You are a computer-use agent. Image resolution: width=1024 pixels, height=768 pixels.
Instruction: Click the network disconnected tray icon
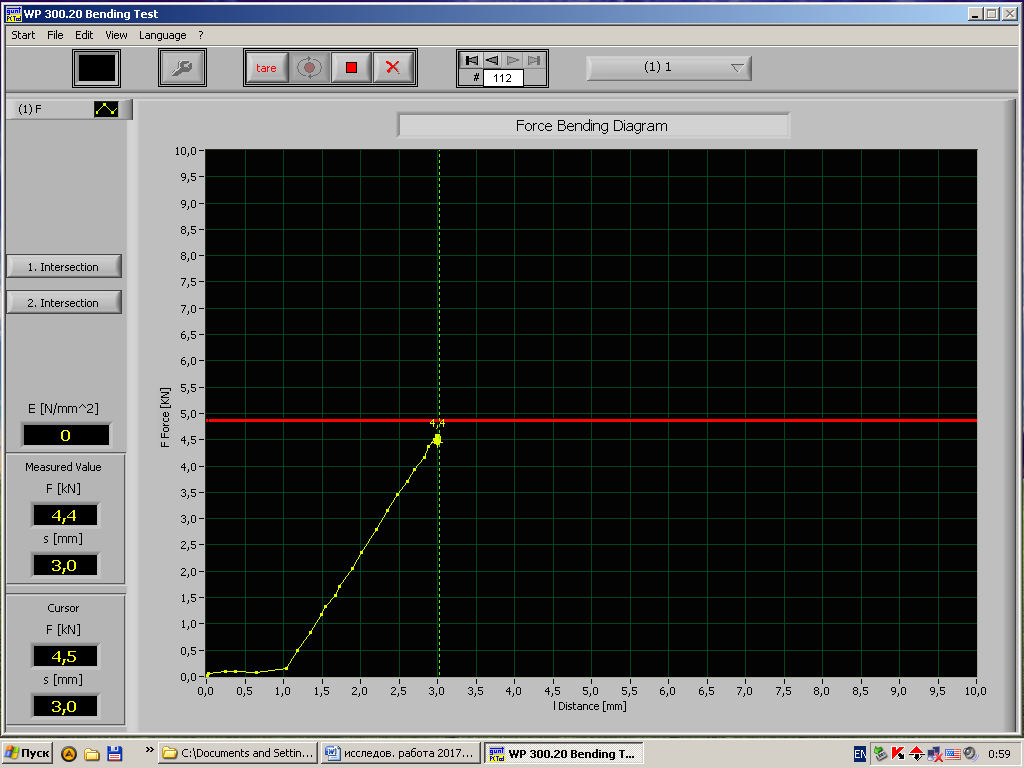click(935, 754)
